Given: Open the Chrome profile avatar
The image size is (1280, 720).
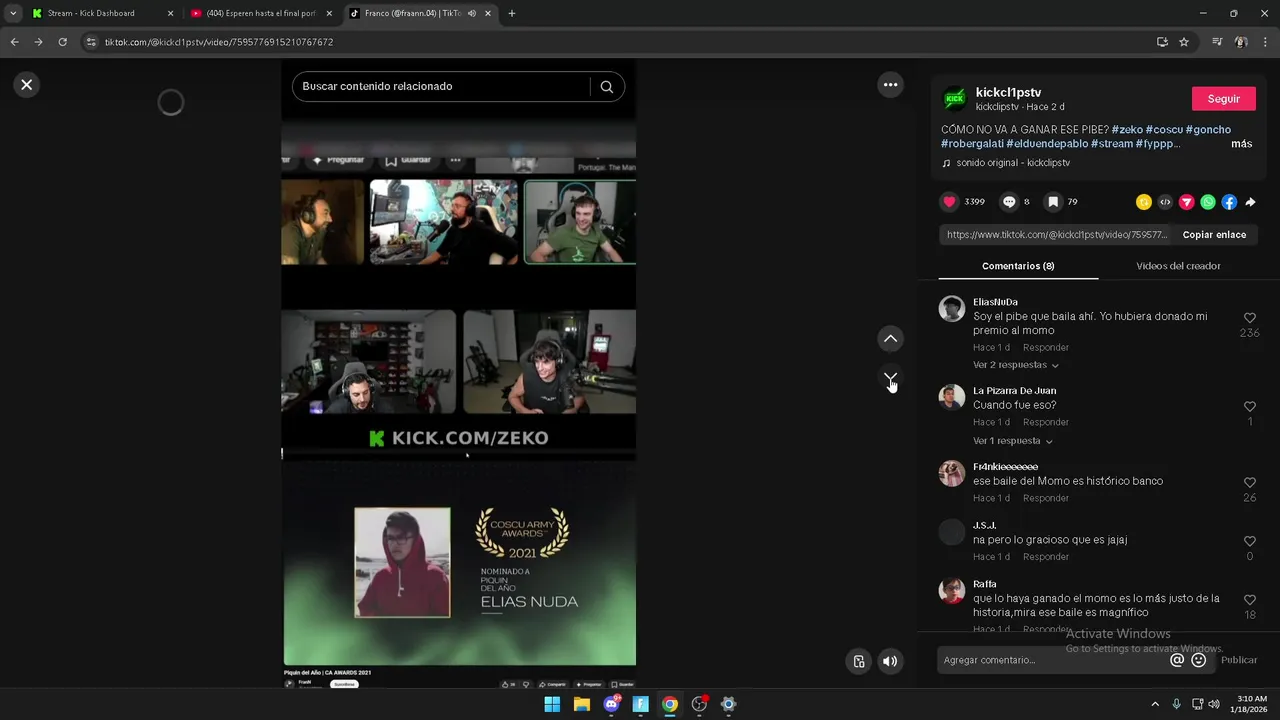Looking at the screenshot, I should 1241,42.
